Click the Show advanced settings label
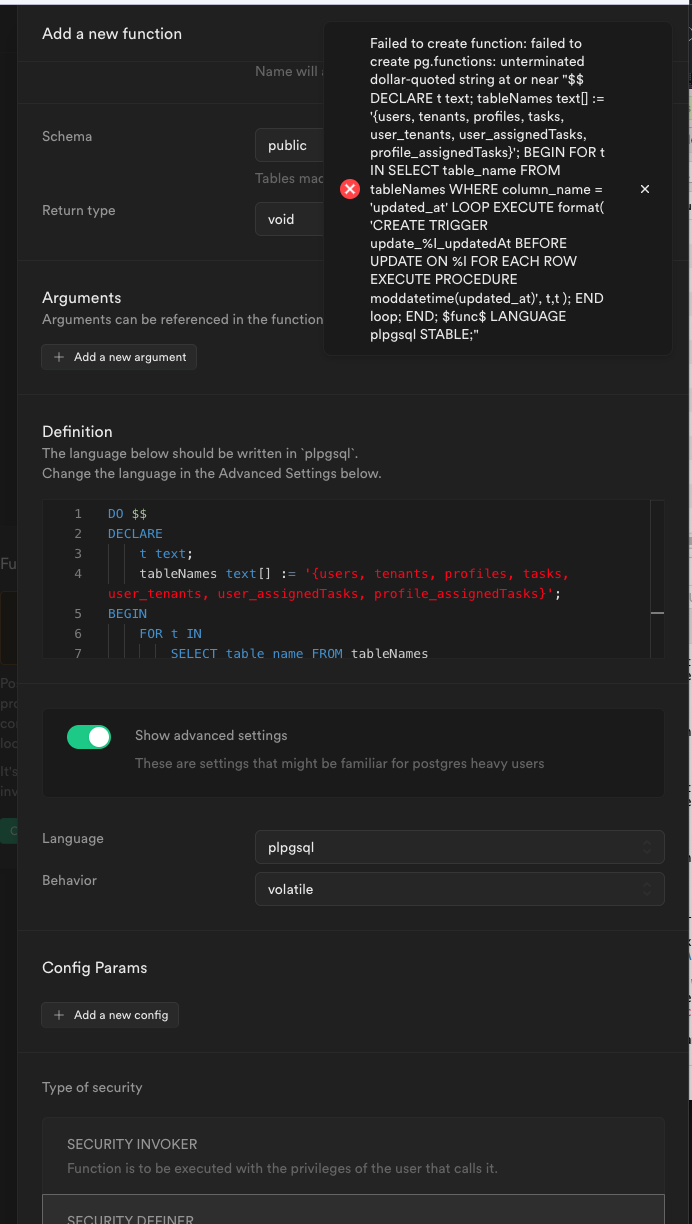692x1224 pixels. 211,735
